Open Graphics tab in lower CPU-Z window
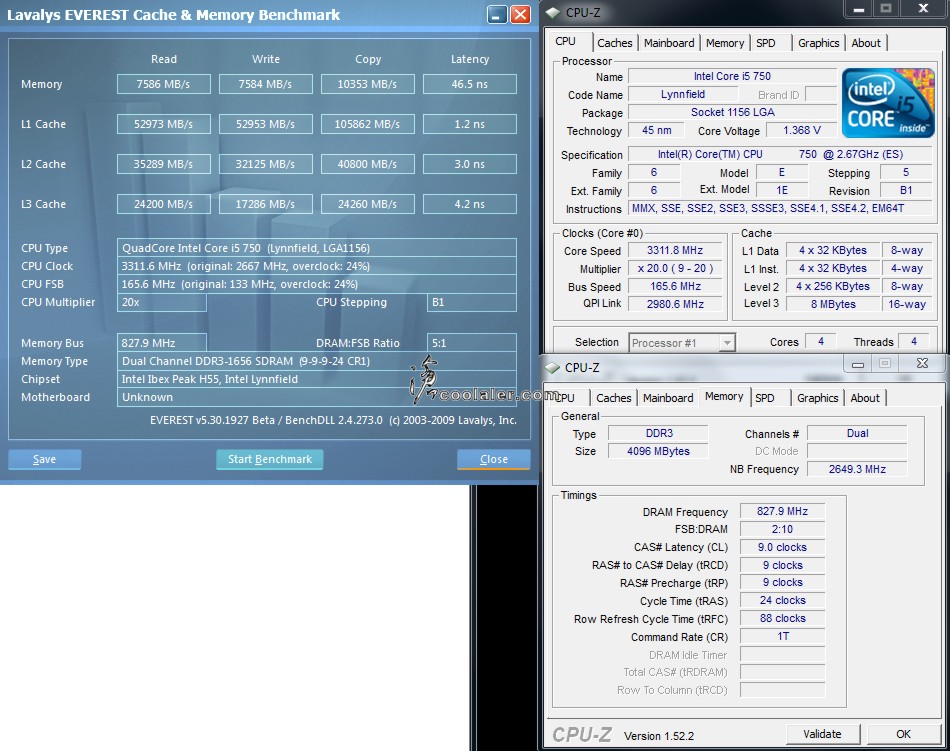This screenshot has width=950, height=751. 817,398
